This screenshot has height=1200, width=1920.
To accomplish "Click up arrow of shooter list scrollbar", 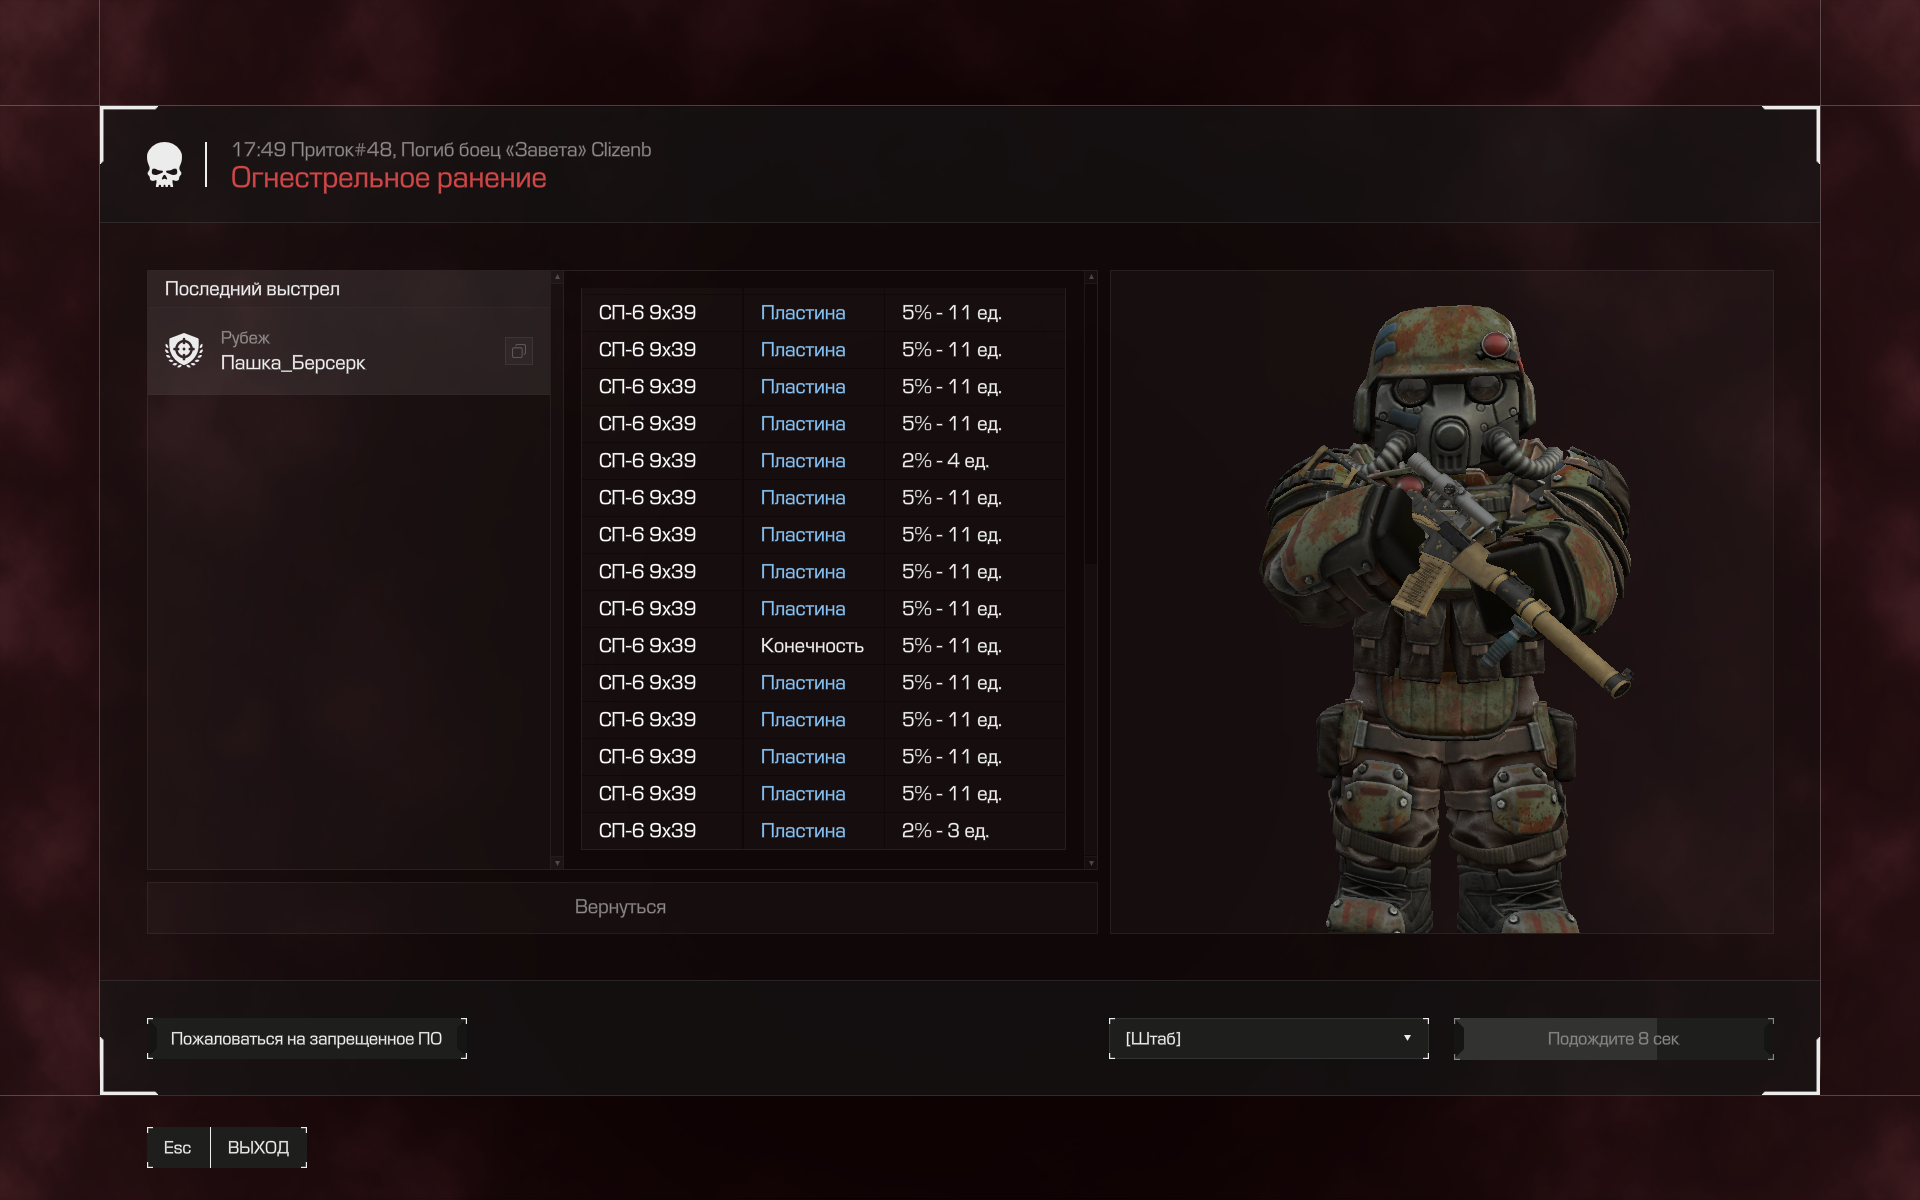I will [x=557, y=277].
